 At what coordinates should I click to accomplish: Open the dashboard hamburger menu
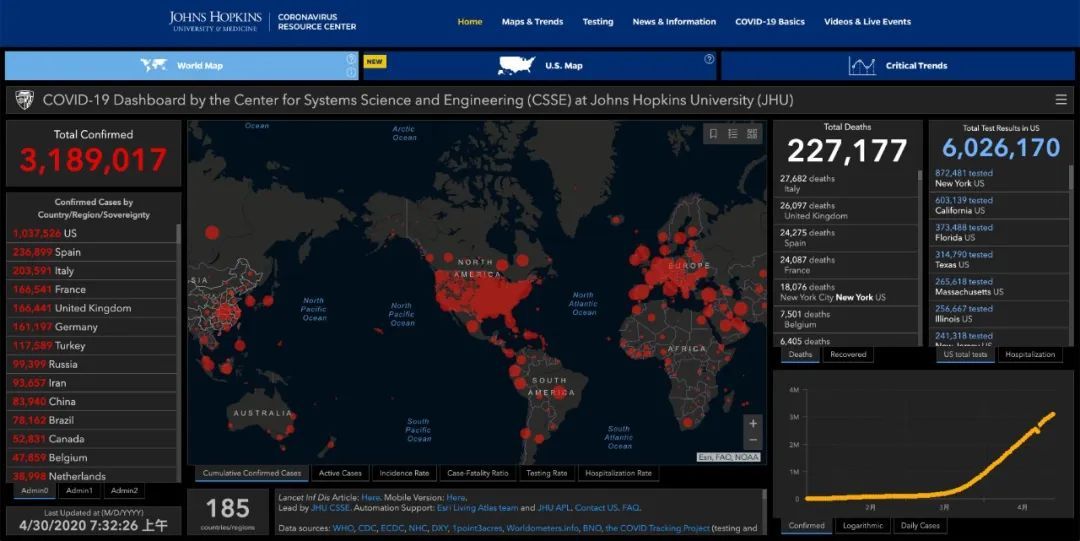[1060, 100]
